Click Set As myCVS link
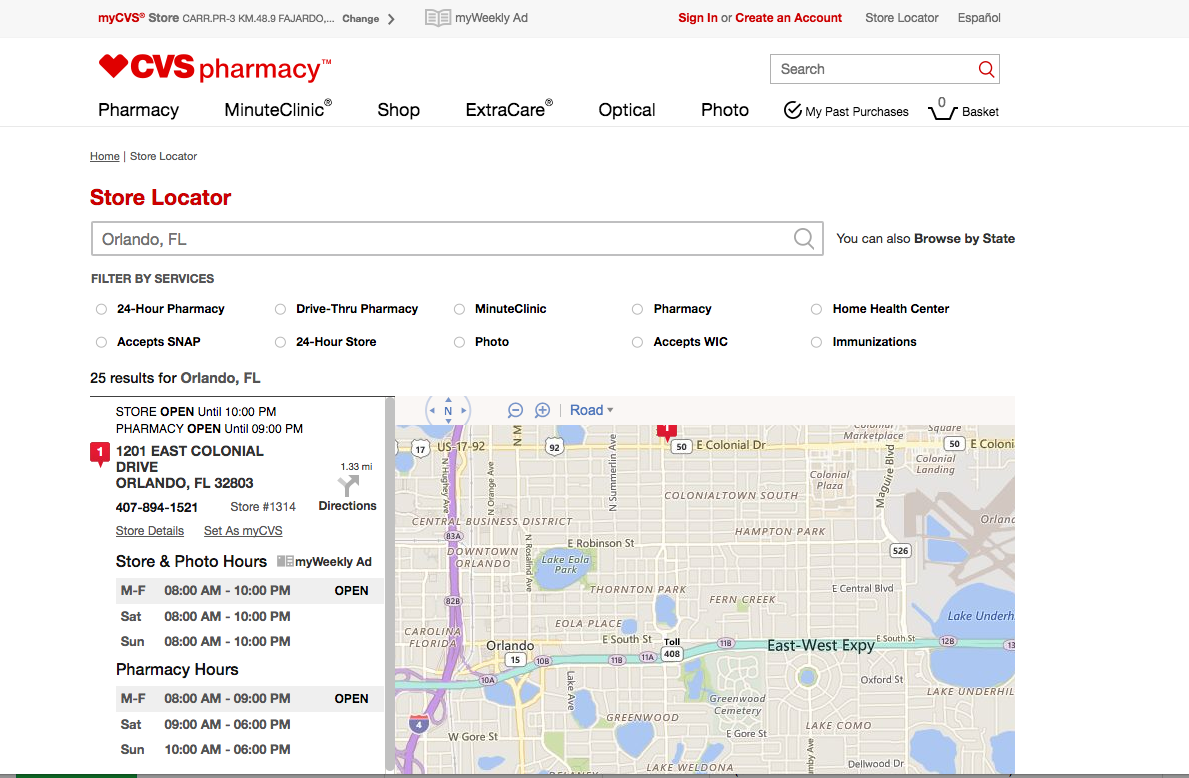 pyautogui.click(x=243, y=531)
